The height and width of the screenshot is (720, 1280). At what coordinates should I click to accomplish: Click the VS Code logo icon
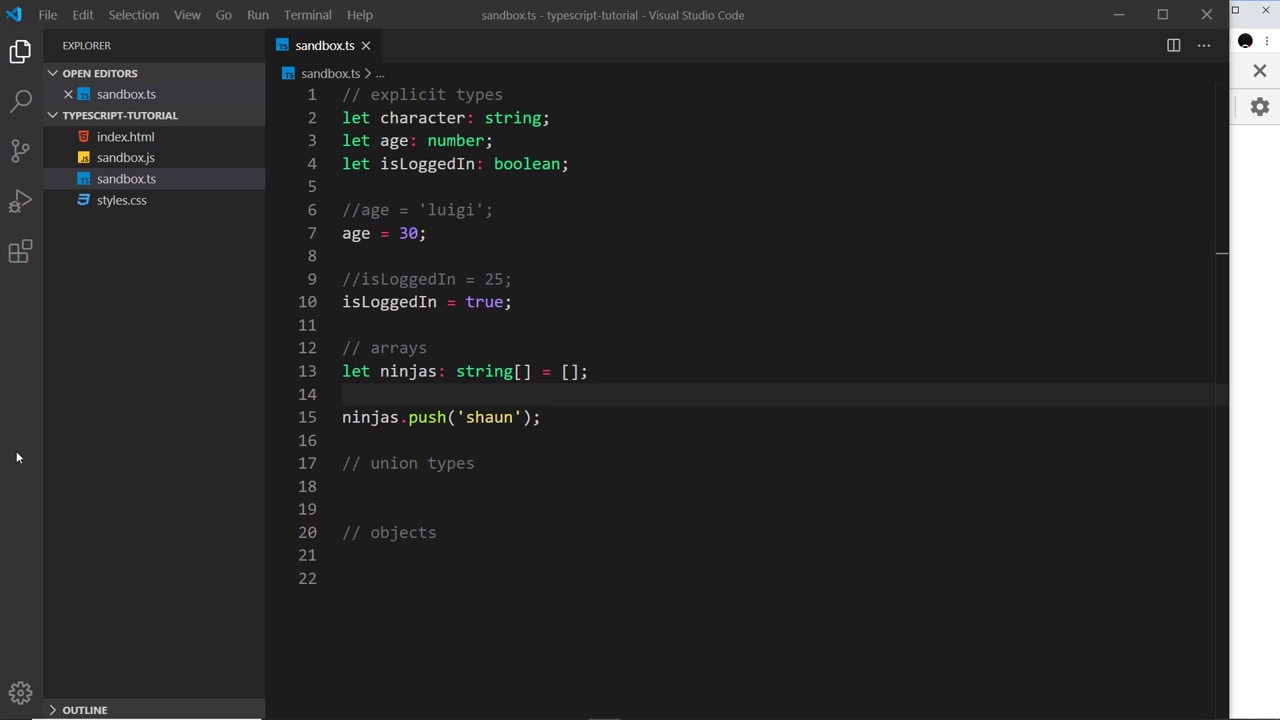pyautogui.click(x=14, y=15)
